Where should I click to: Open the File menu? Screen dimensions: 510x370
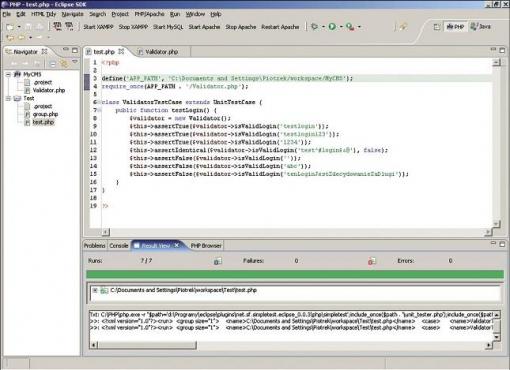7,14
